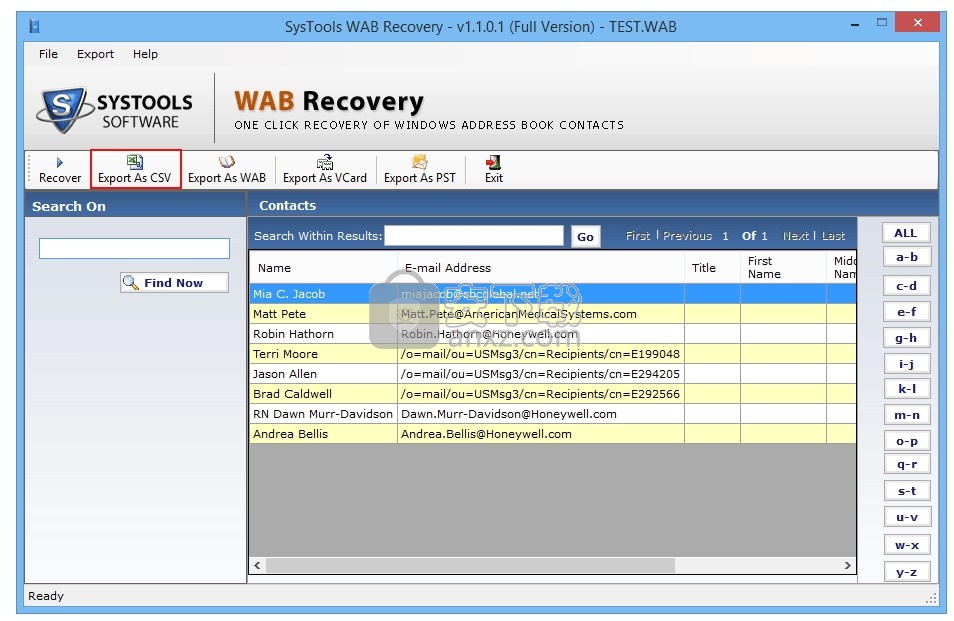Click the Exit toolbar icon
The width and height of the screenshot is (954, 621).
pyautogui.click(x=493, y=162)
